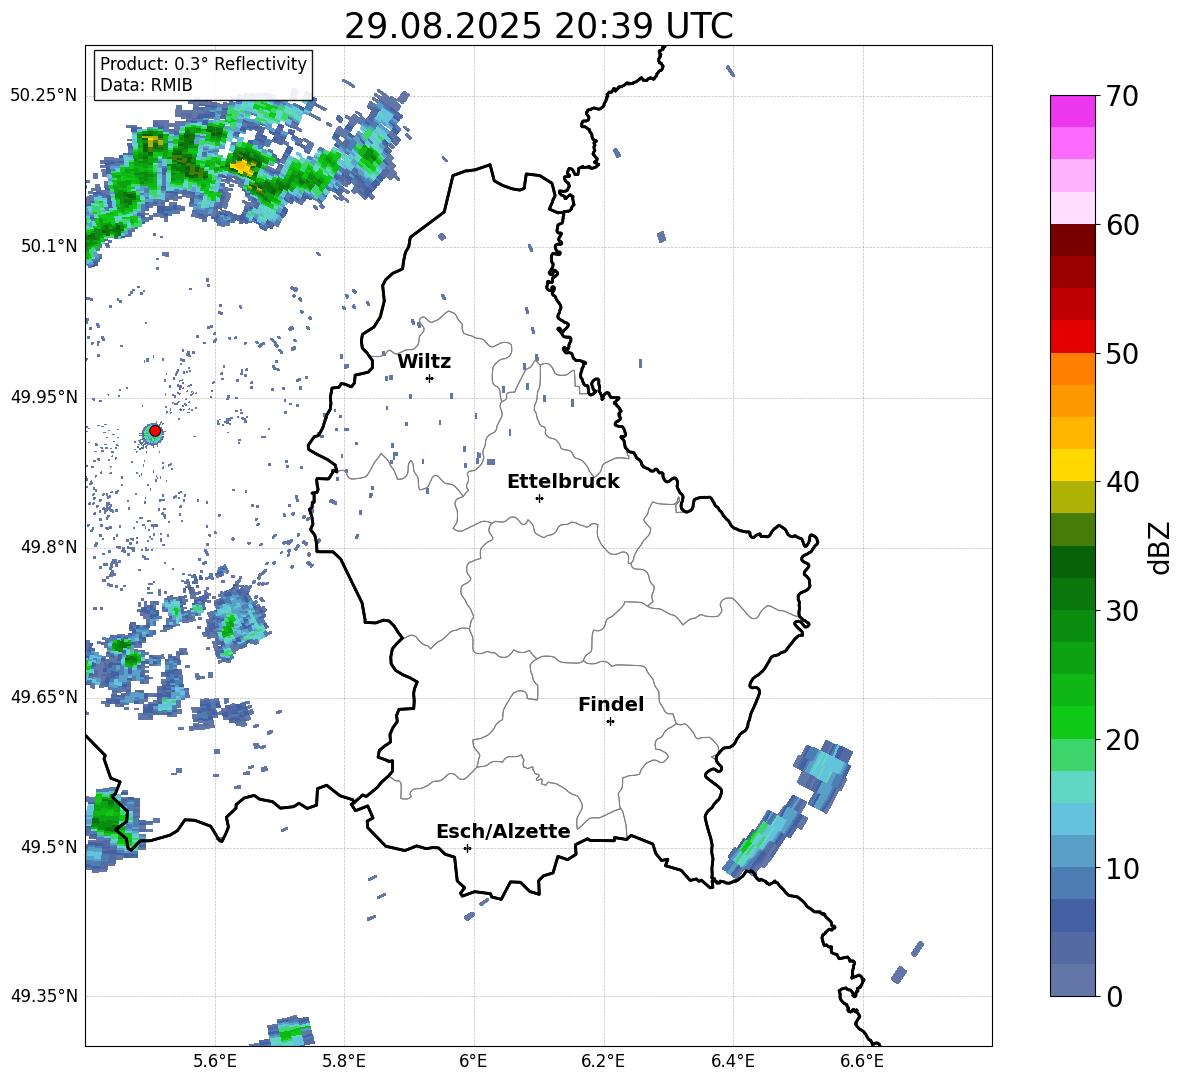Click the 49.95°N latitude label
This screenshot has width=1184, height=1081.
(44, 396)
